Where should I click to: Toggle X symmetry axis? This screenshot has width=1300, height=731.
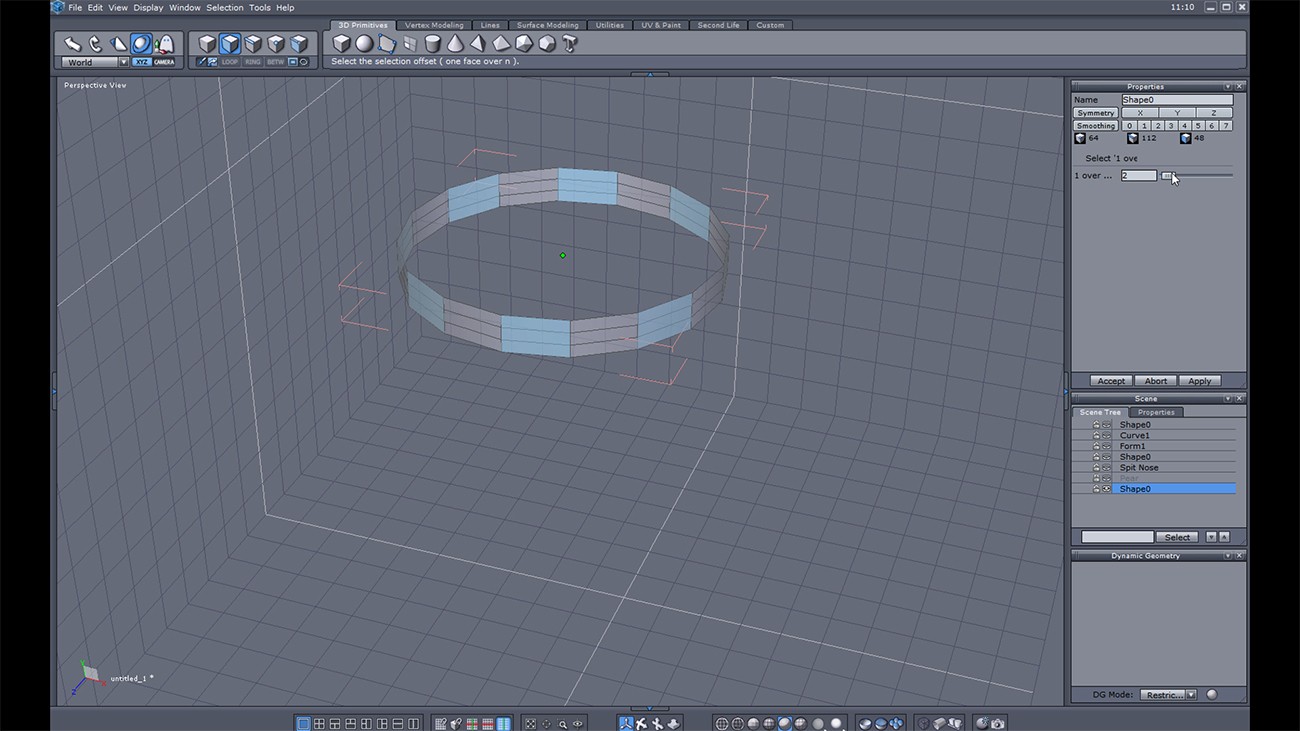tap(1140, 113)
